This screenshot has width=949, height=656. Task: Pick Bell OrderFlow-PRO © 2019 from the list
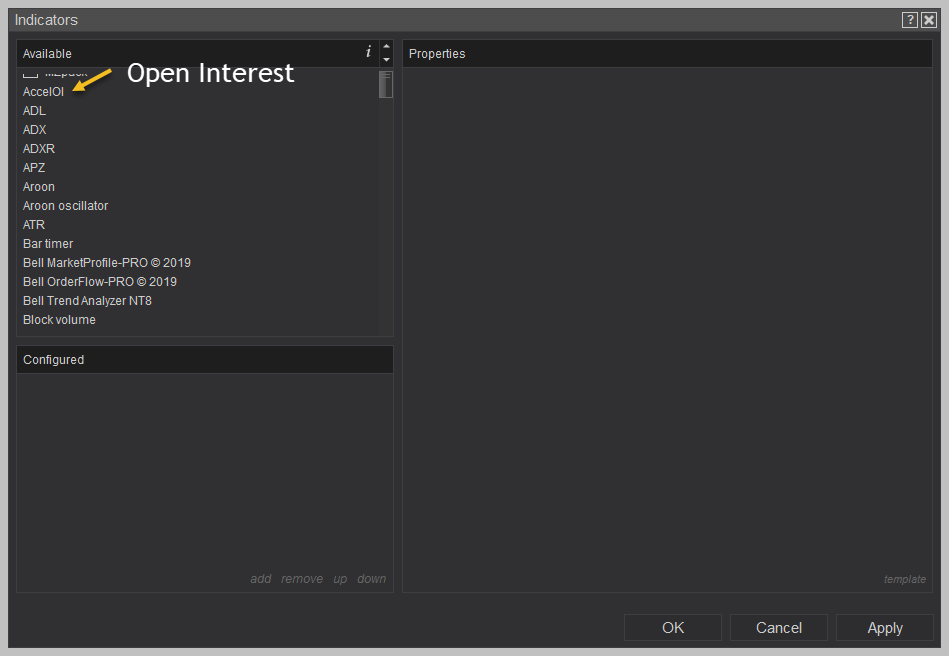click(100, 282)
